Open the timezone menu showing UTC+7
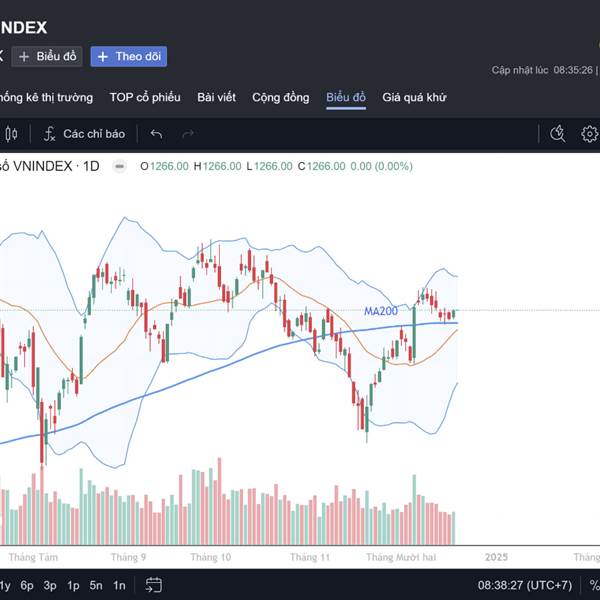 (x=525, y=585)
